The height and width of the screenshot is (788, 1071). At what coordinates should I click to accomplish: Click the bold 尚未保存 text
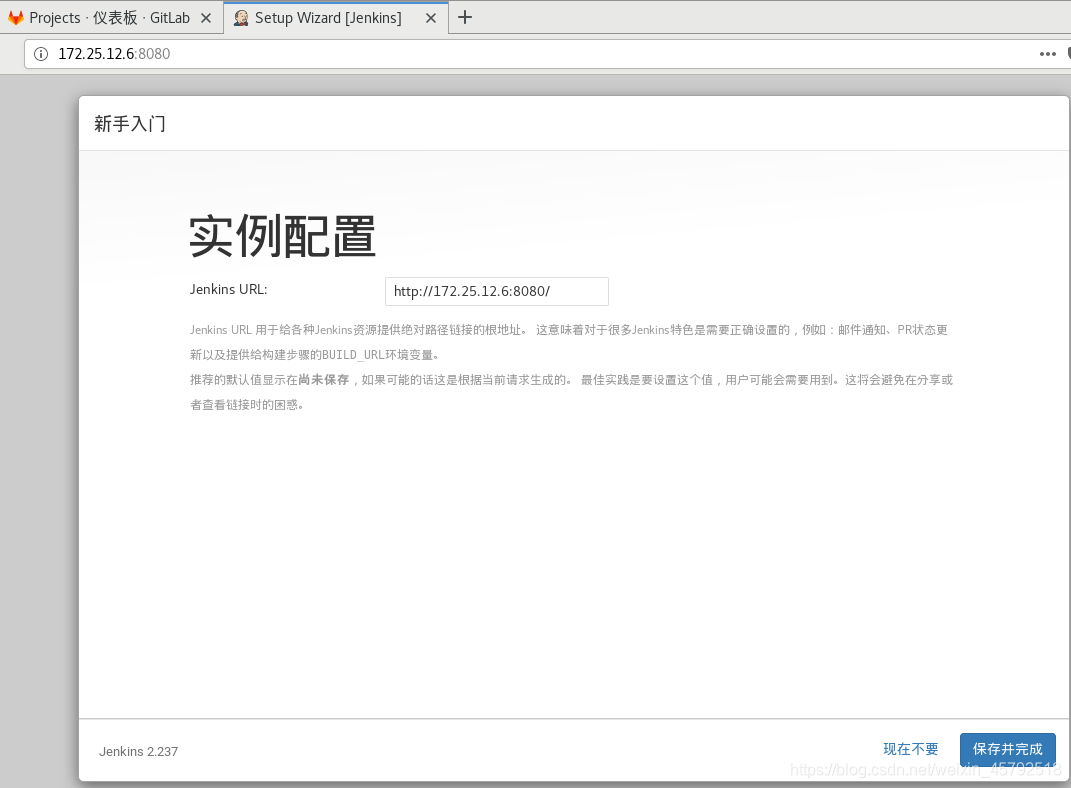point(324,380)
